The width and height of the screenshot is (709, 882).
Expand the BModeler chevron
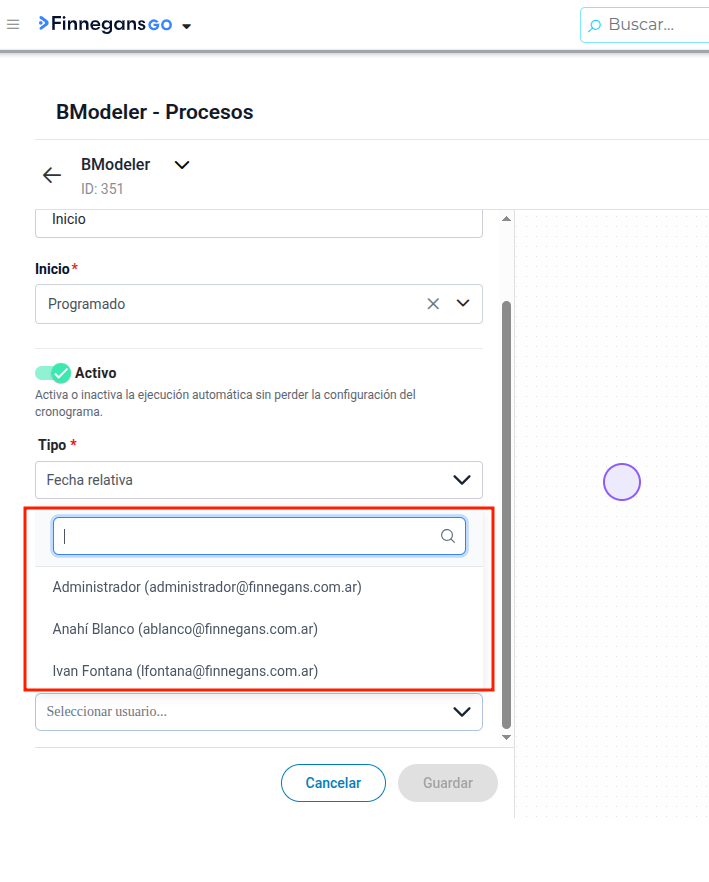tap(182, 165)
